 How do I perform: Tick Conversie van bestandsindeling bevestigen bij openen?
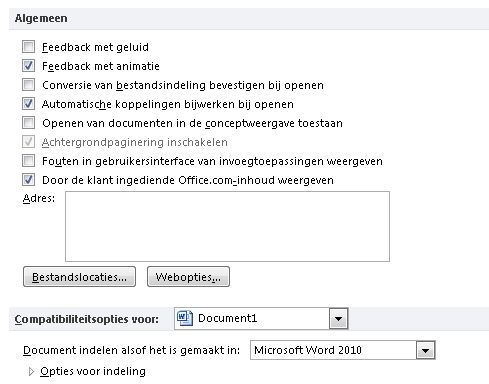click(28, 85)
